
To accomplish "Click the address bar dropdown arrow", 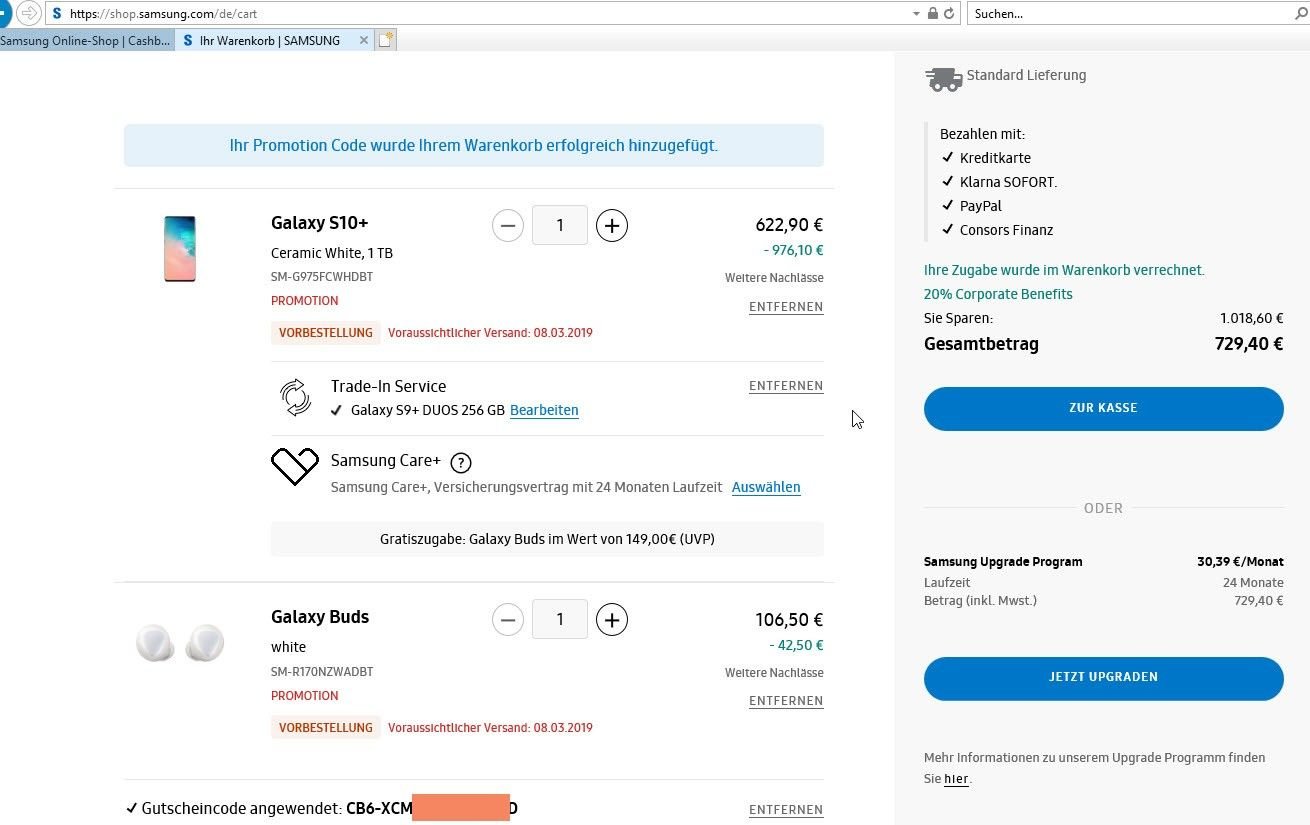I will click(x=917, y=14).
